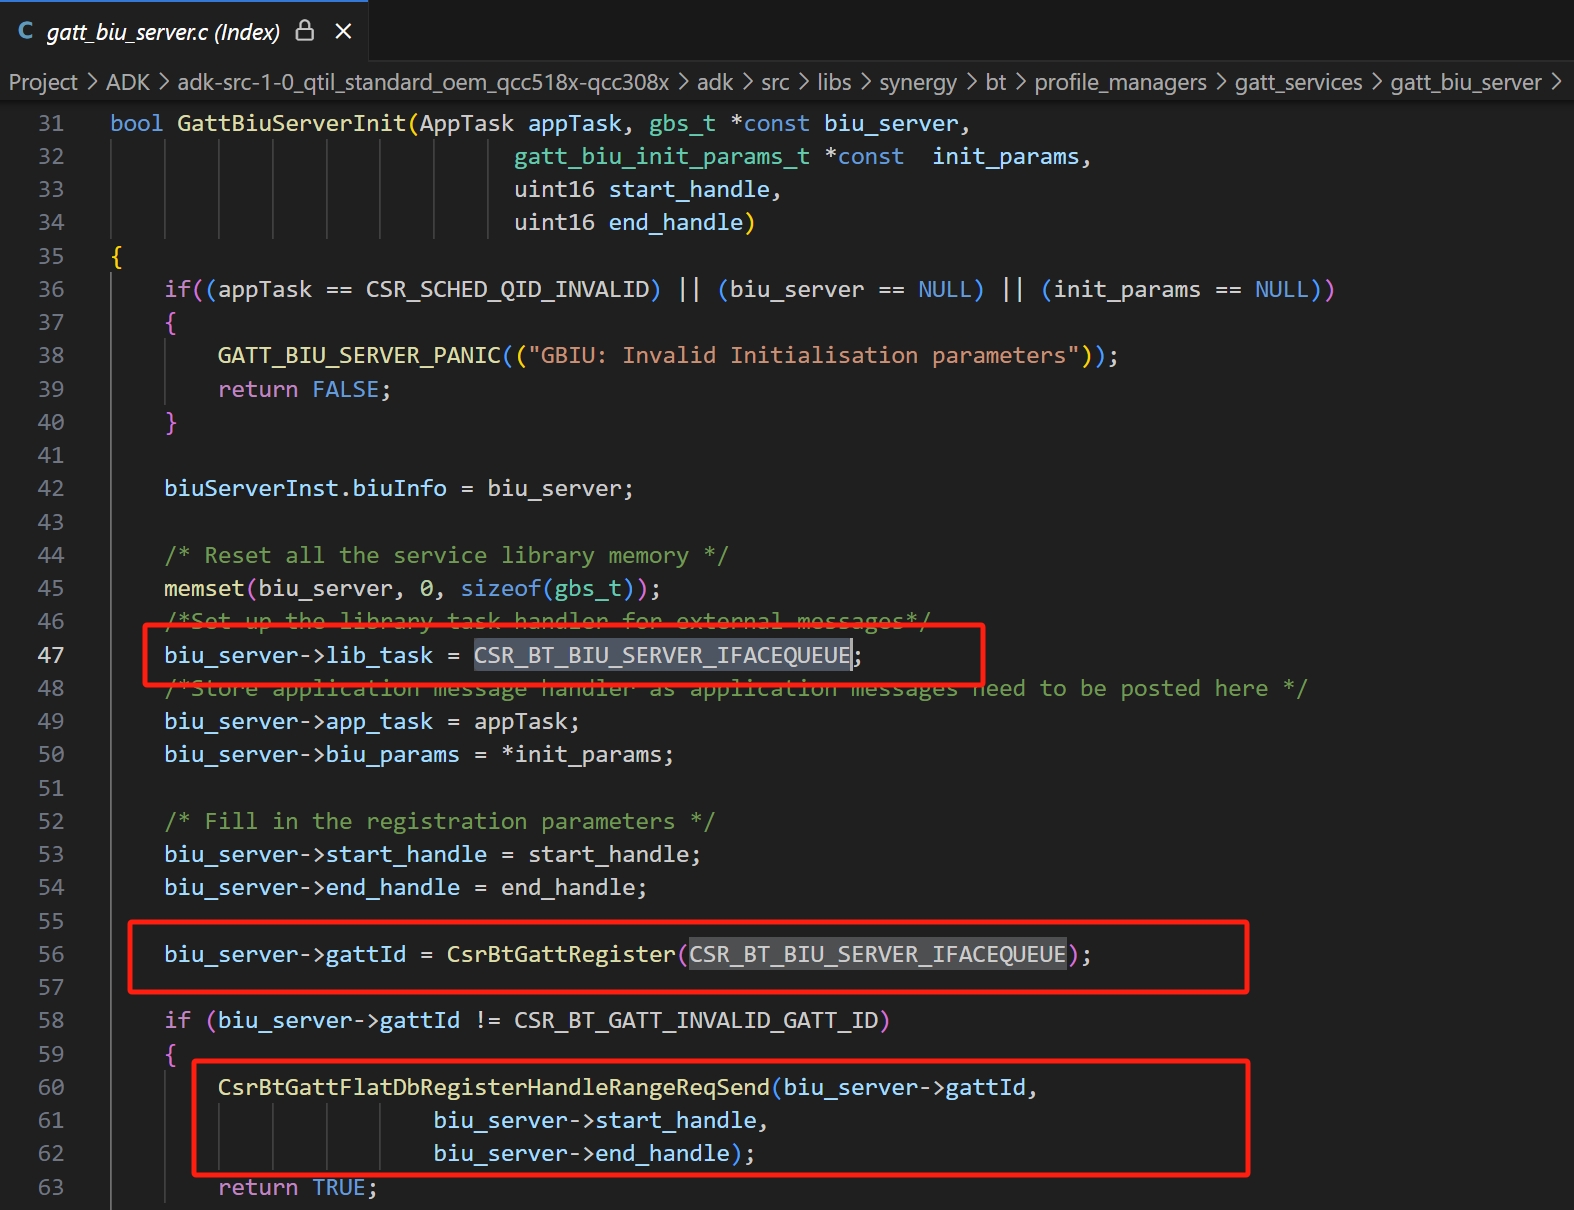This screenshot has height=1210, width=1574.
Task: Open the synergy breadcrumb folder
Action: [917, 82]
